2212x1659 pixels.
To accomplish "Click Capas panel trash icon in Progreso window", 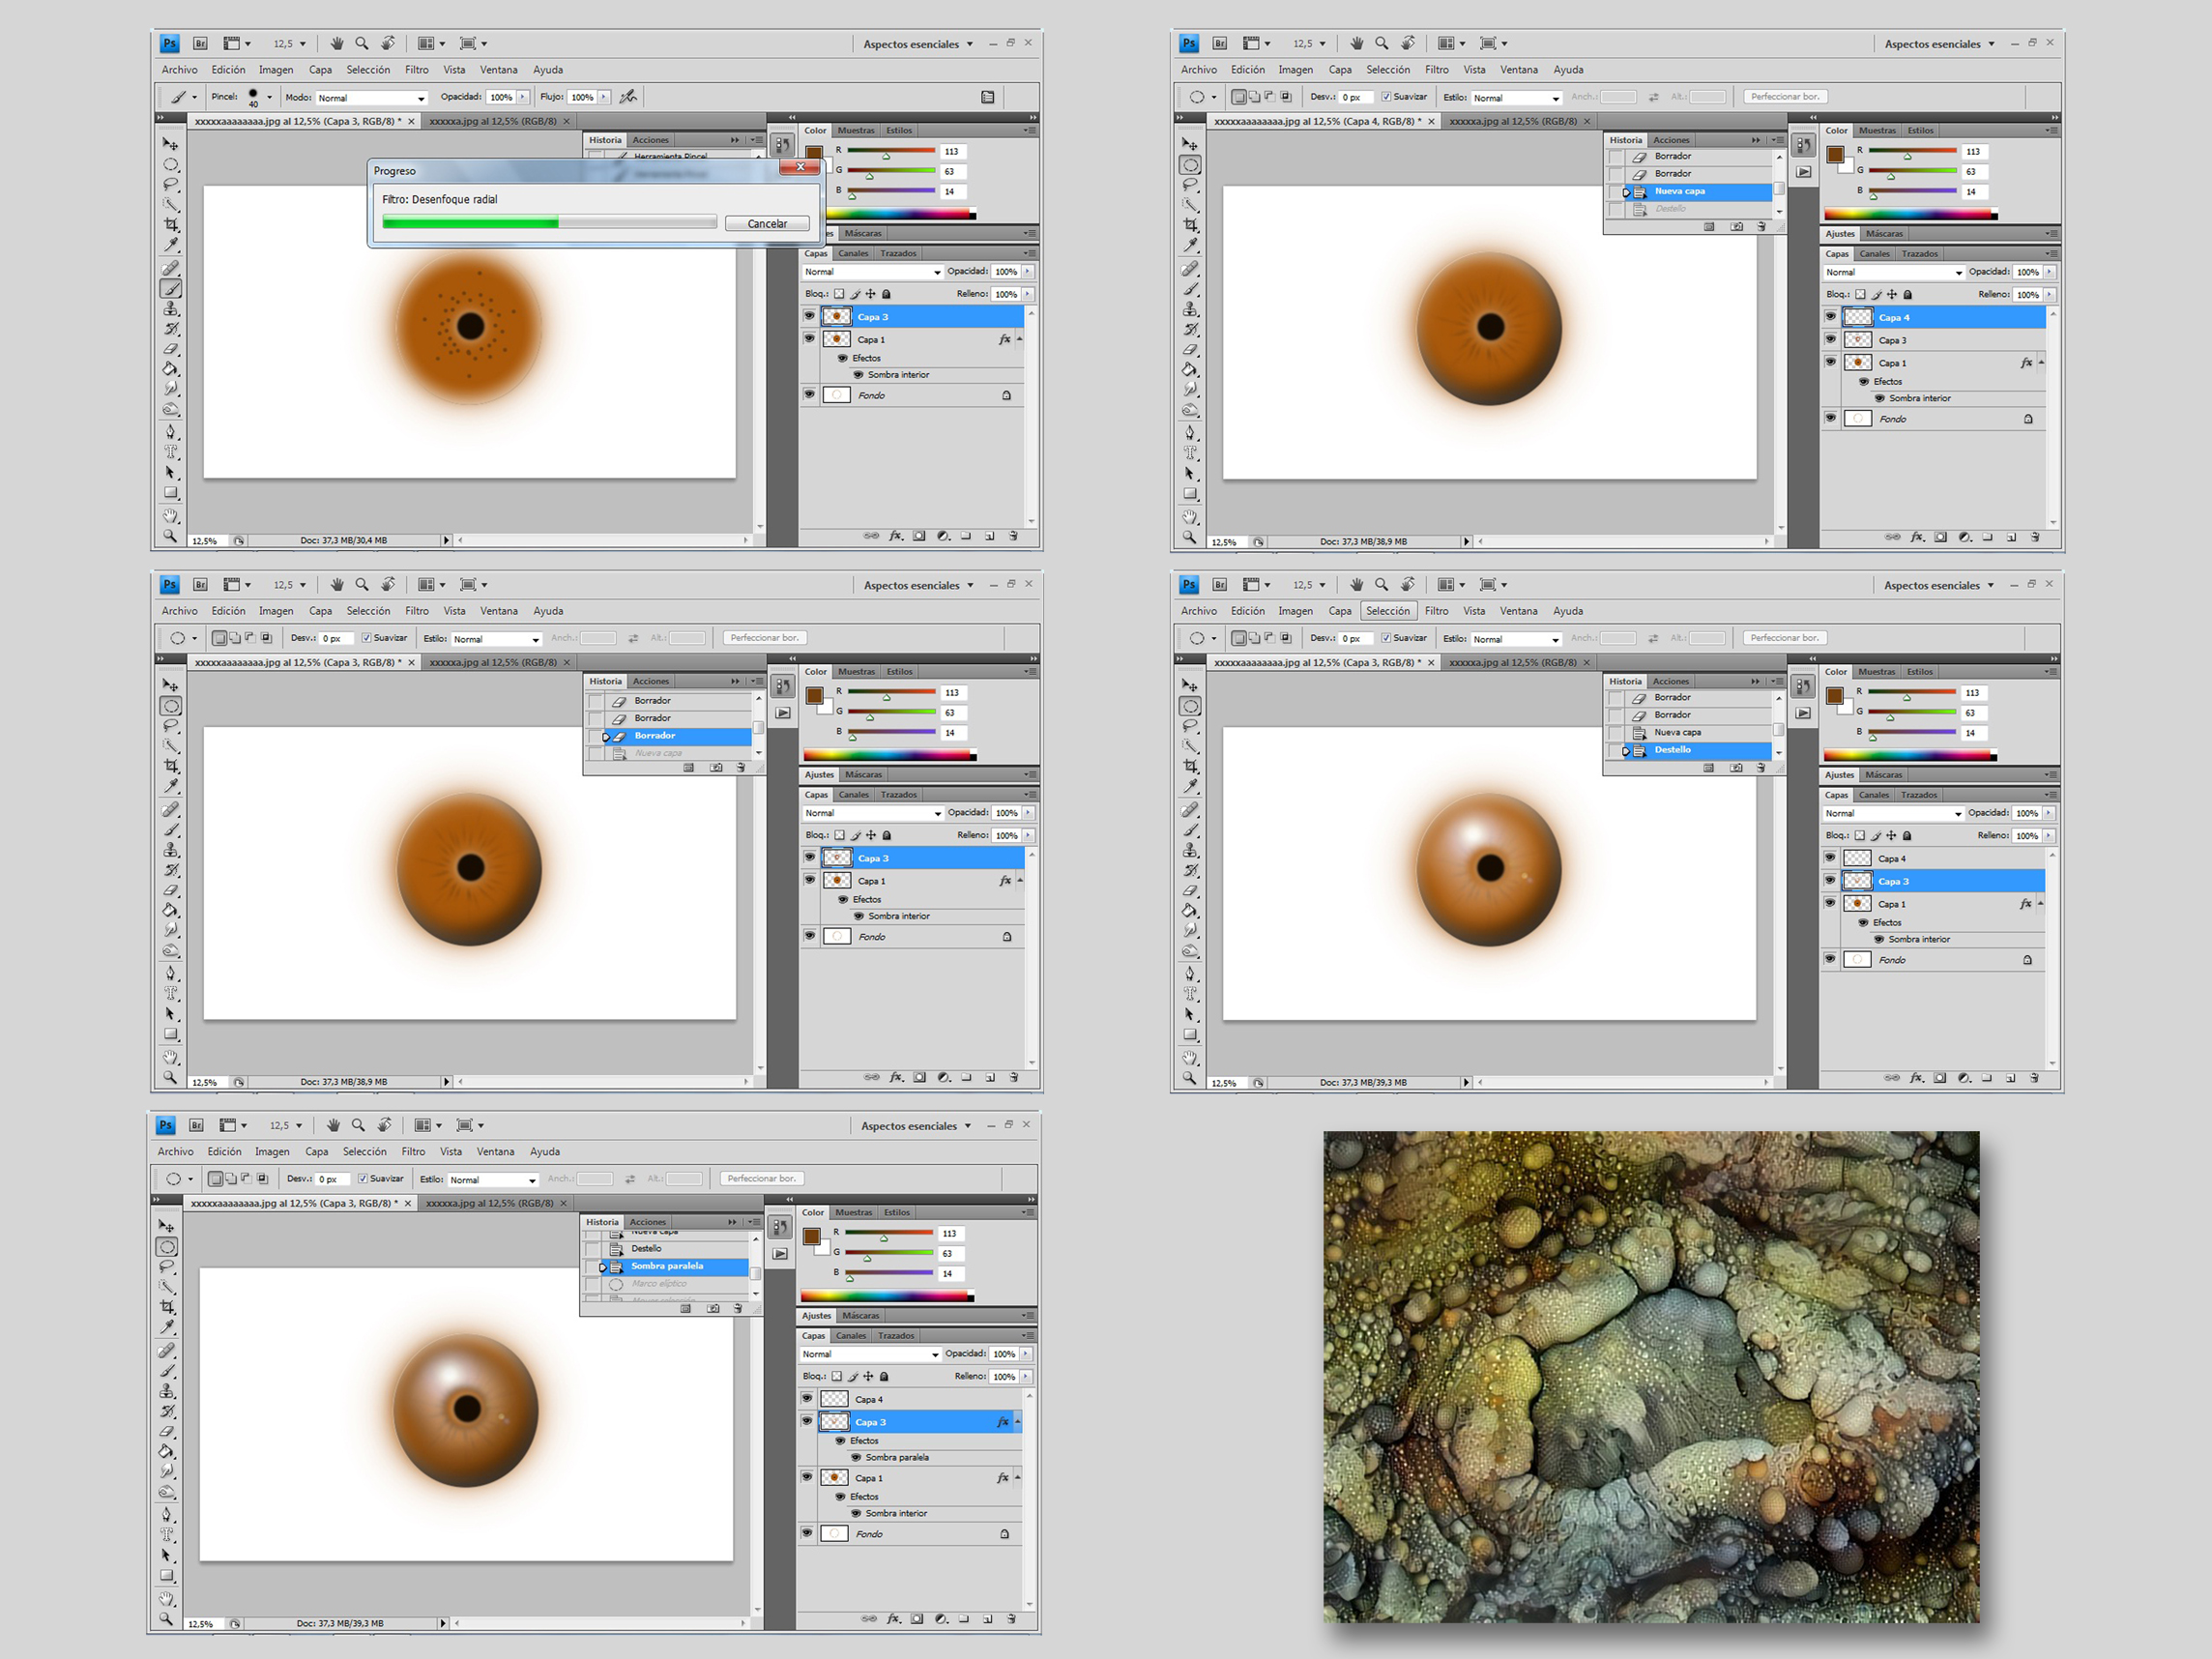I will pos(1013,536).
